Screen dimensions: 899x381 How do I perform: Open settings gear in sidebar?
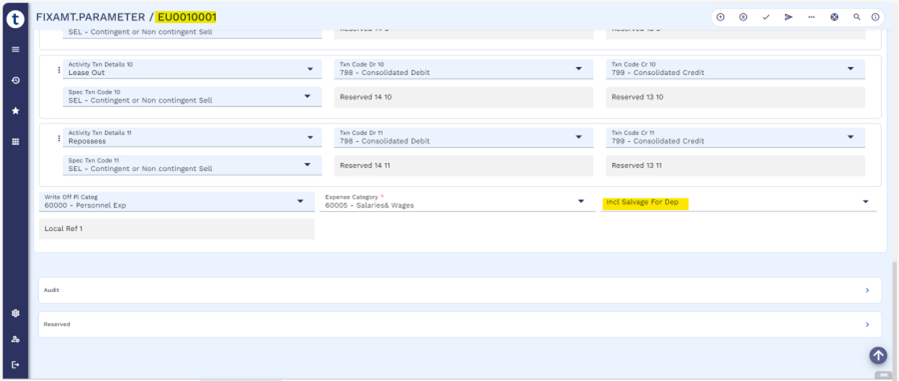click(15, 313)
